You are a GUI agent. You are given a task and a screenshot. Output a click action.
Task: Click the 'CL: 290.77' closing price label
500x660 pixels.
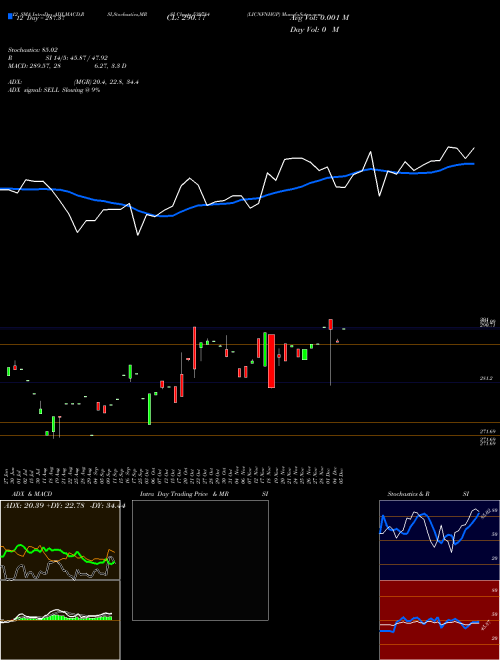point(186,18)
